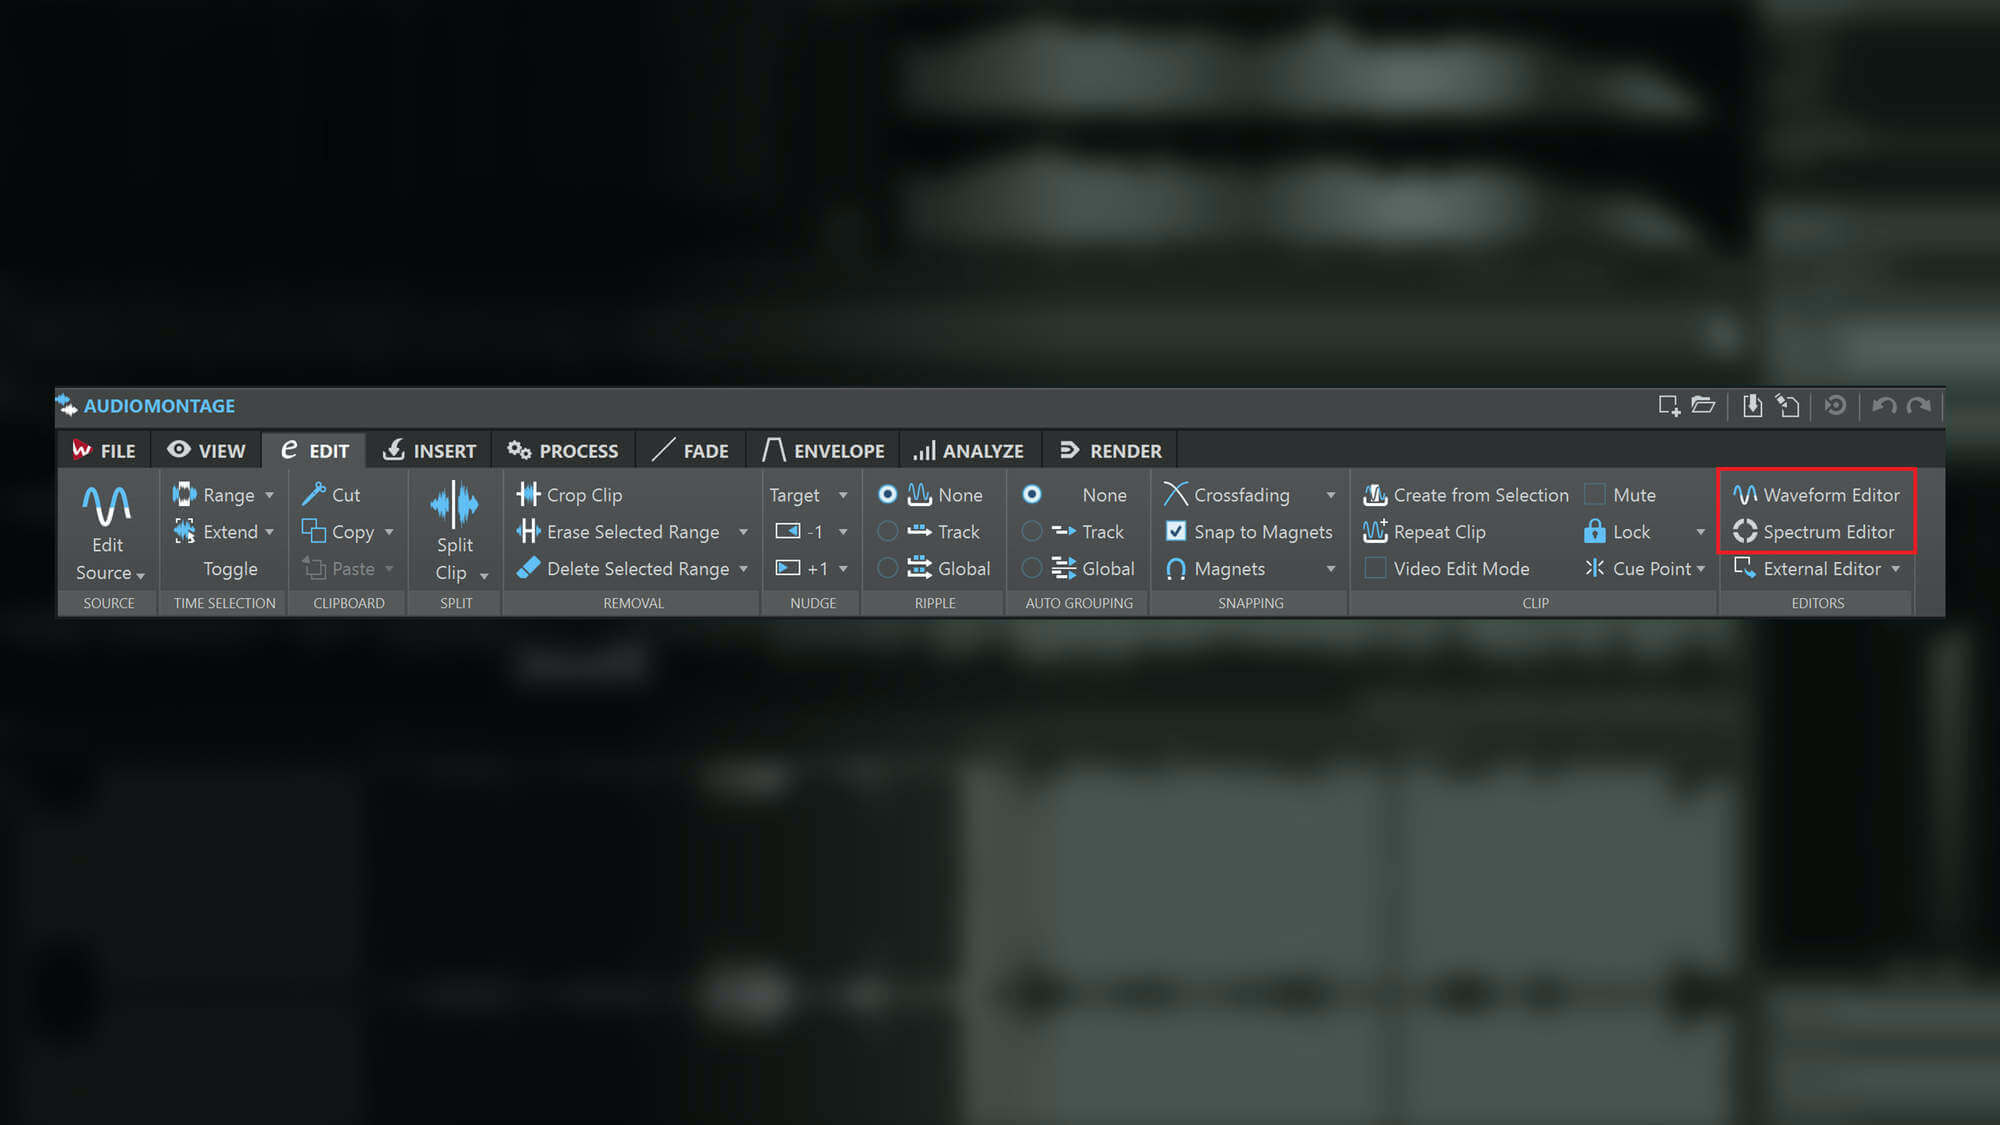Open the Edit Source dropdown arrow
This screenshot has width=2000, height=1125.
141,575
